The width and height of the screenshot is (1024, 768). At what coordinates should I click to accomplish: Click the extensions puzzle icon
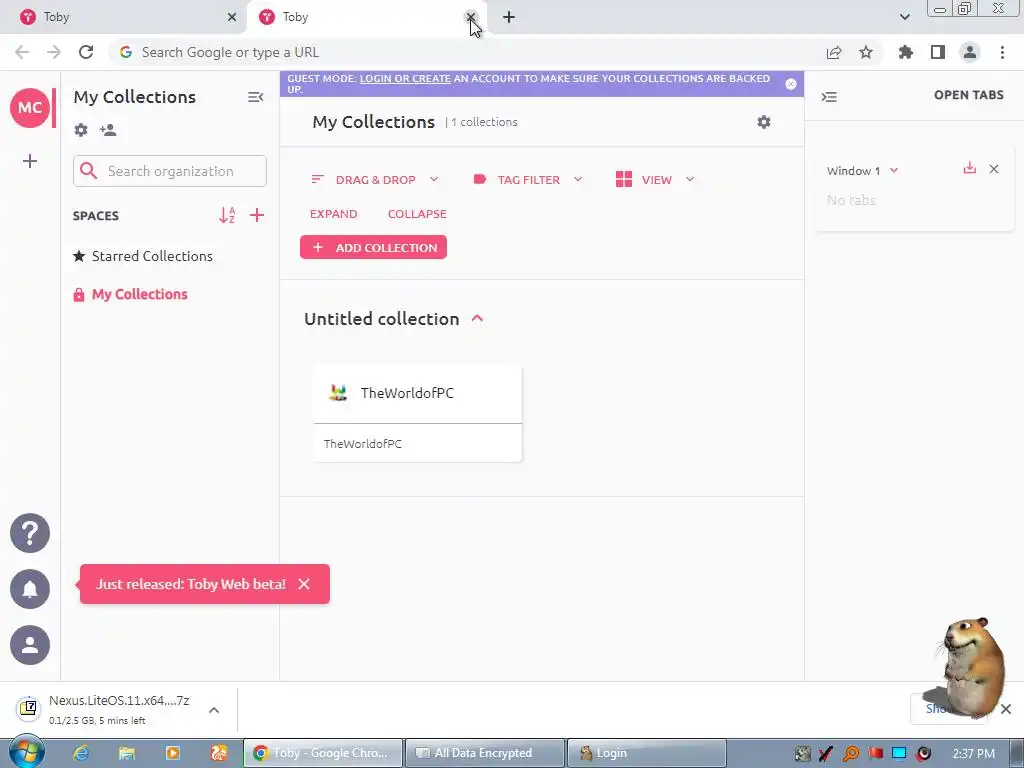pyautogui.click(x=905, y=52)
